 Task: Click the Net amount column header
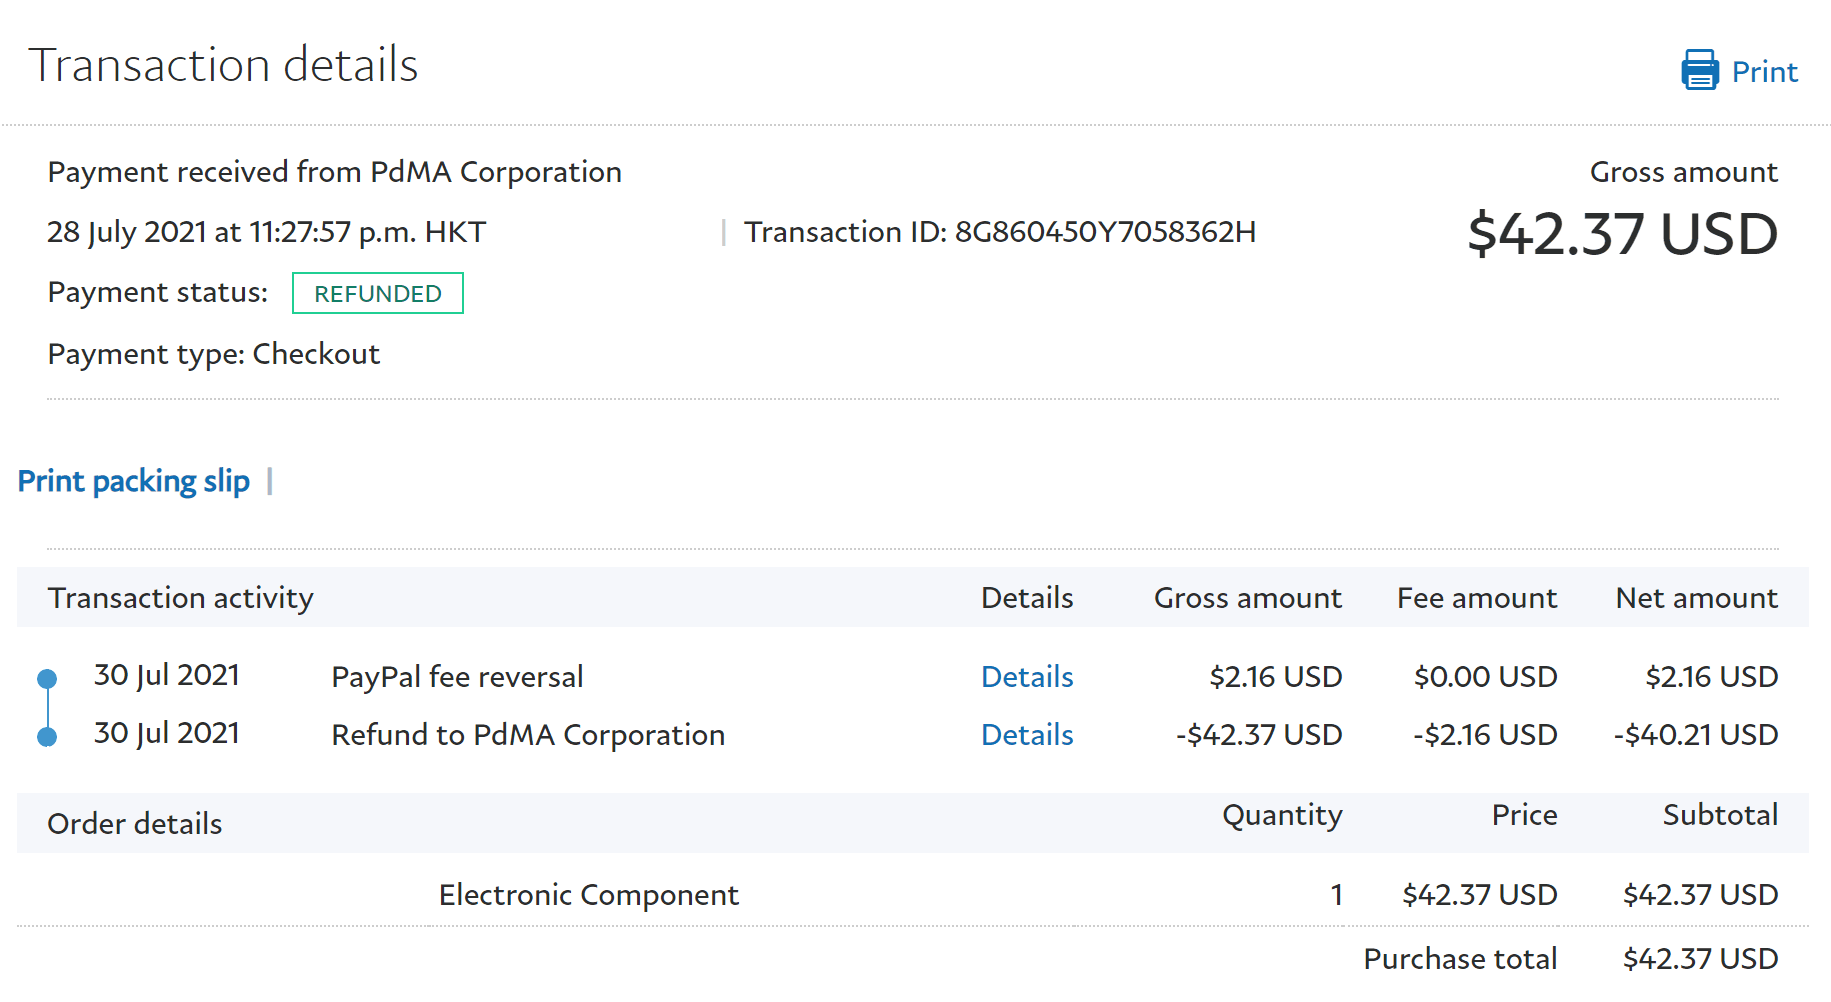(x=1696, y=598)
